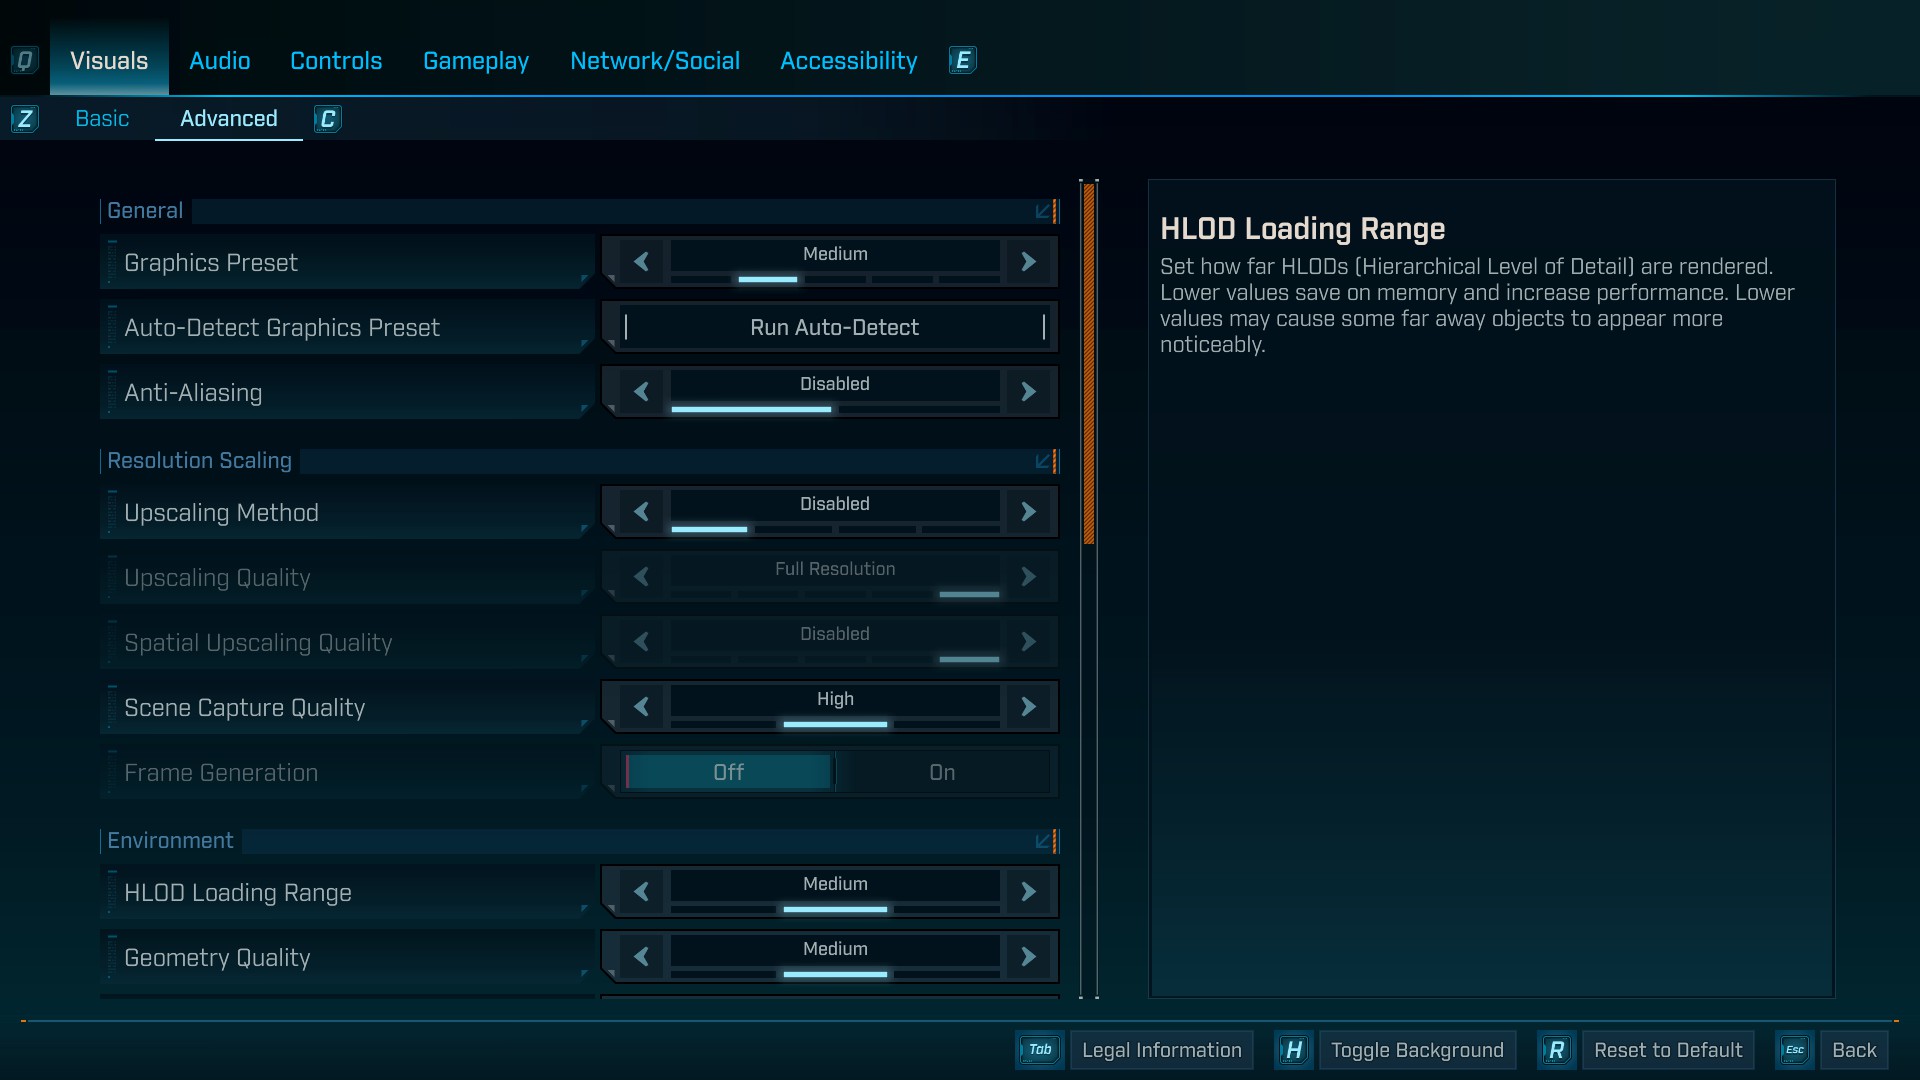Viewport: 1920px width, 1080px height.
Task: Set Frame Generation to Off
Action: click(728, 772)
